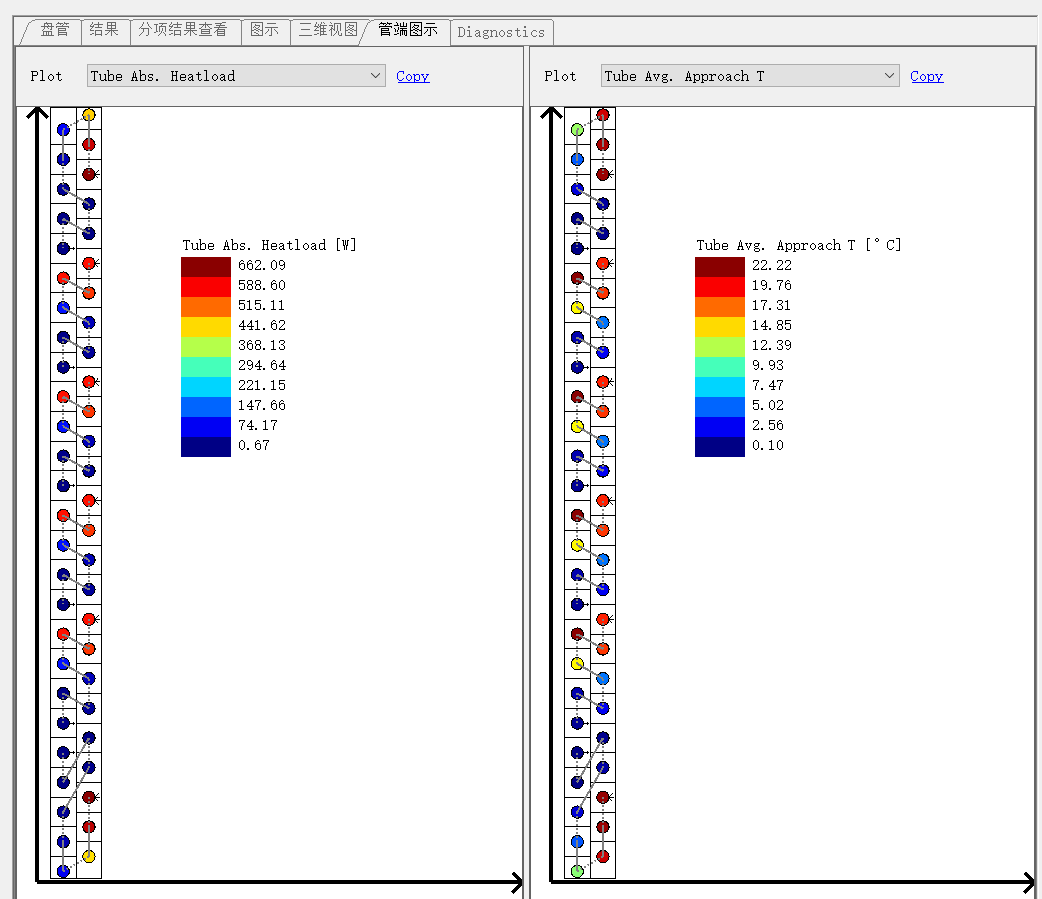Click the 7.47 cyan approach swatch
The width and height of the screenshot is (1042, 899).
(720, 386)
